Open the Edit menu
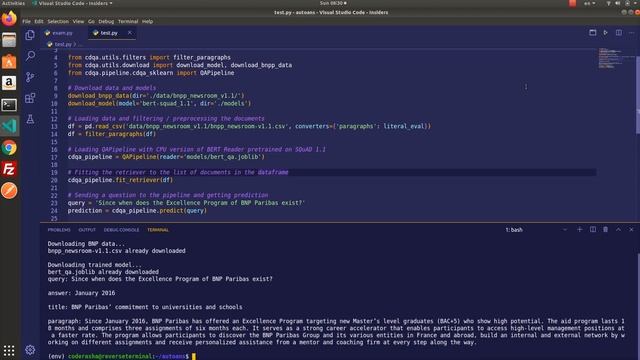This screenshot has width=640, height=360. pyautogui.click(x=39, y=21)
